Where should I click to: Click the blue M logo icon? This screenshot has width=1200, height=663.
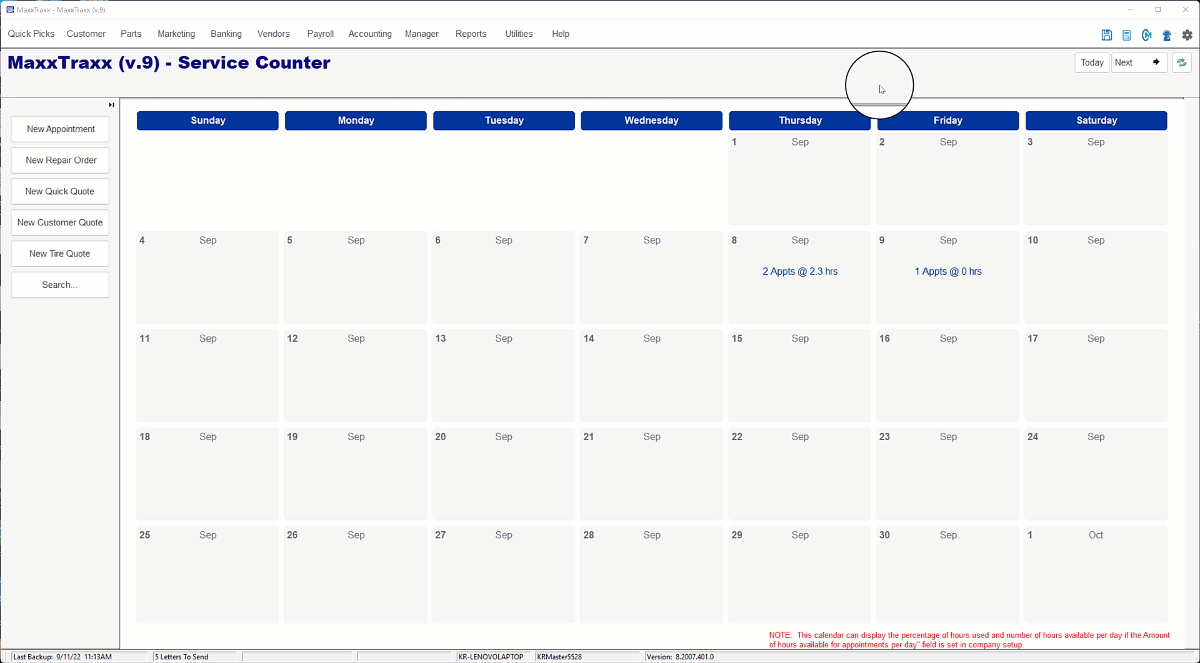point(1146,34)
